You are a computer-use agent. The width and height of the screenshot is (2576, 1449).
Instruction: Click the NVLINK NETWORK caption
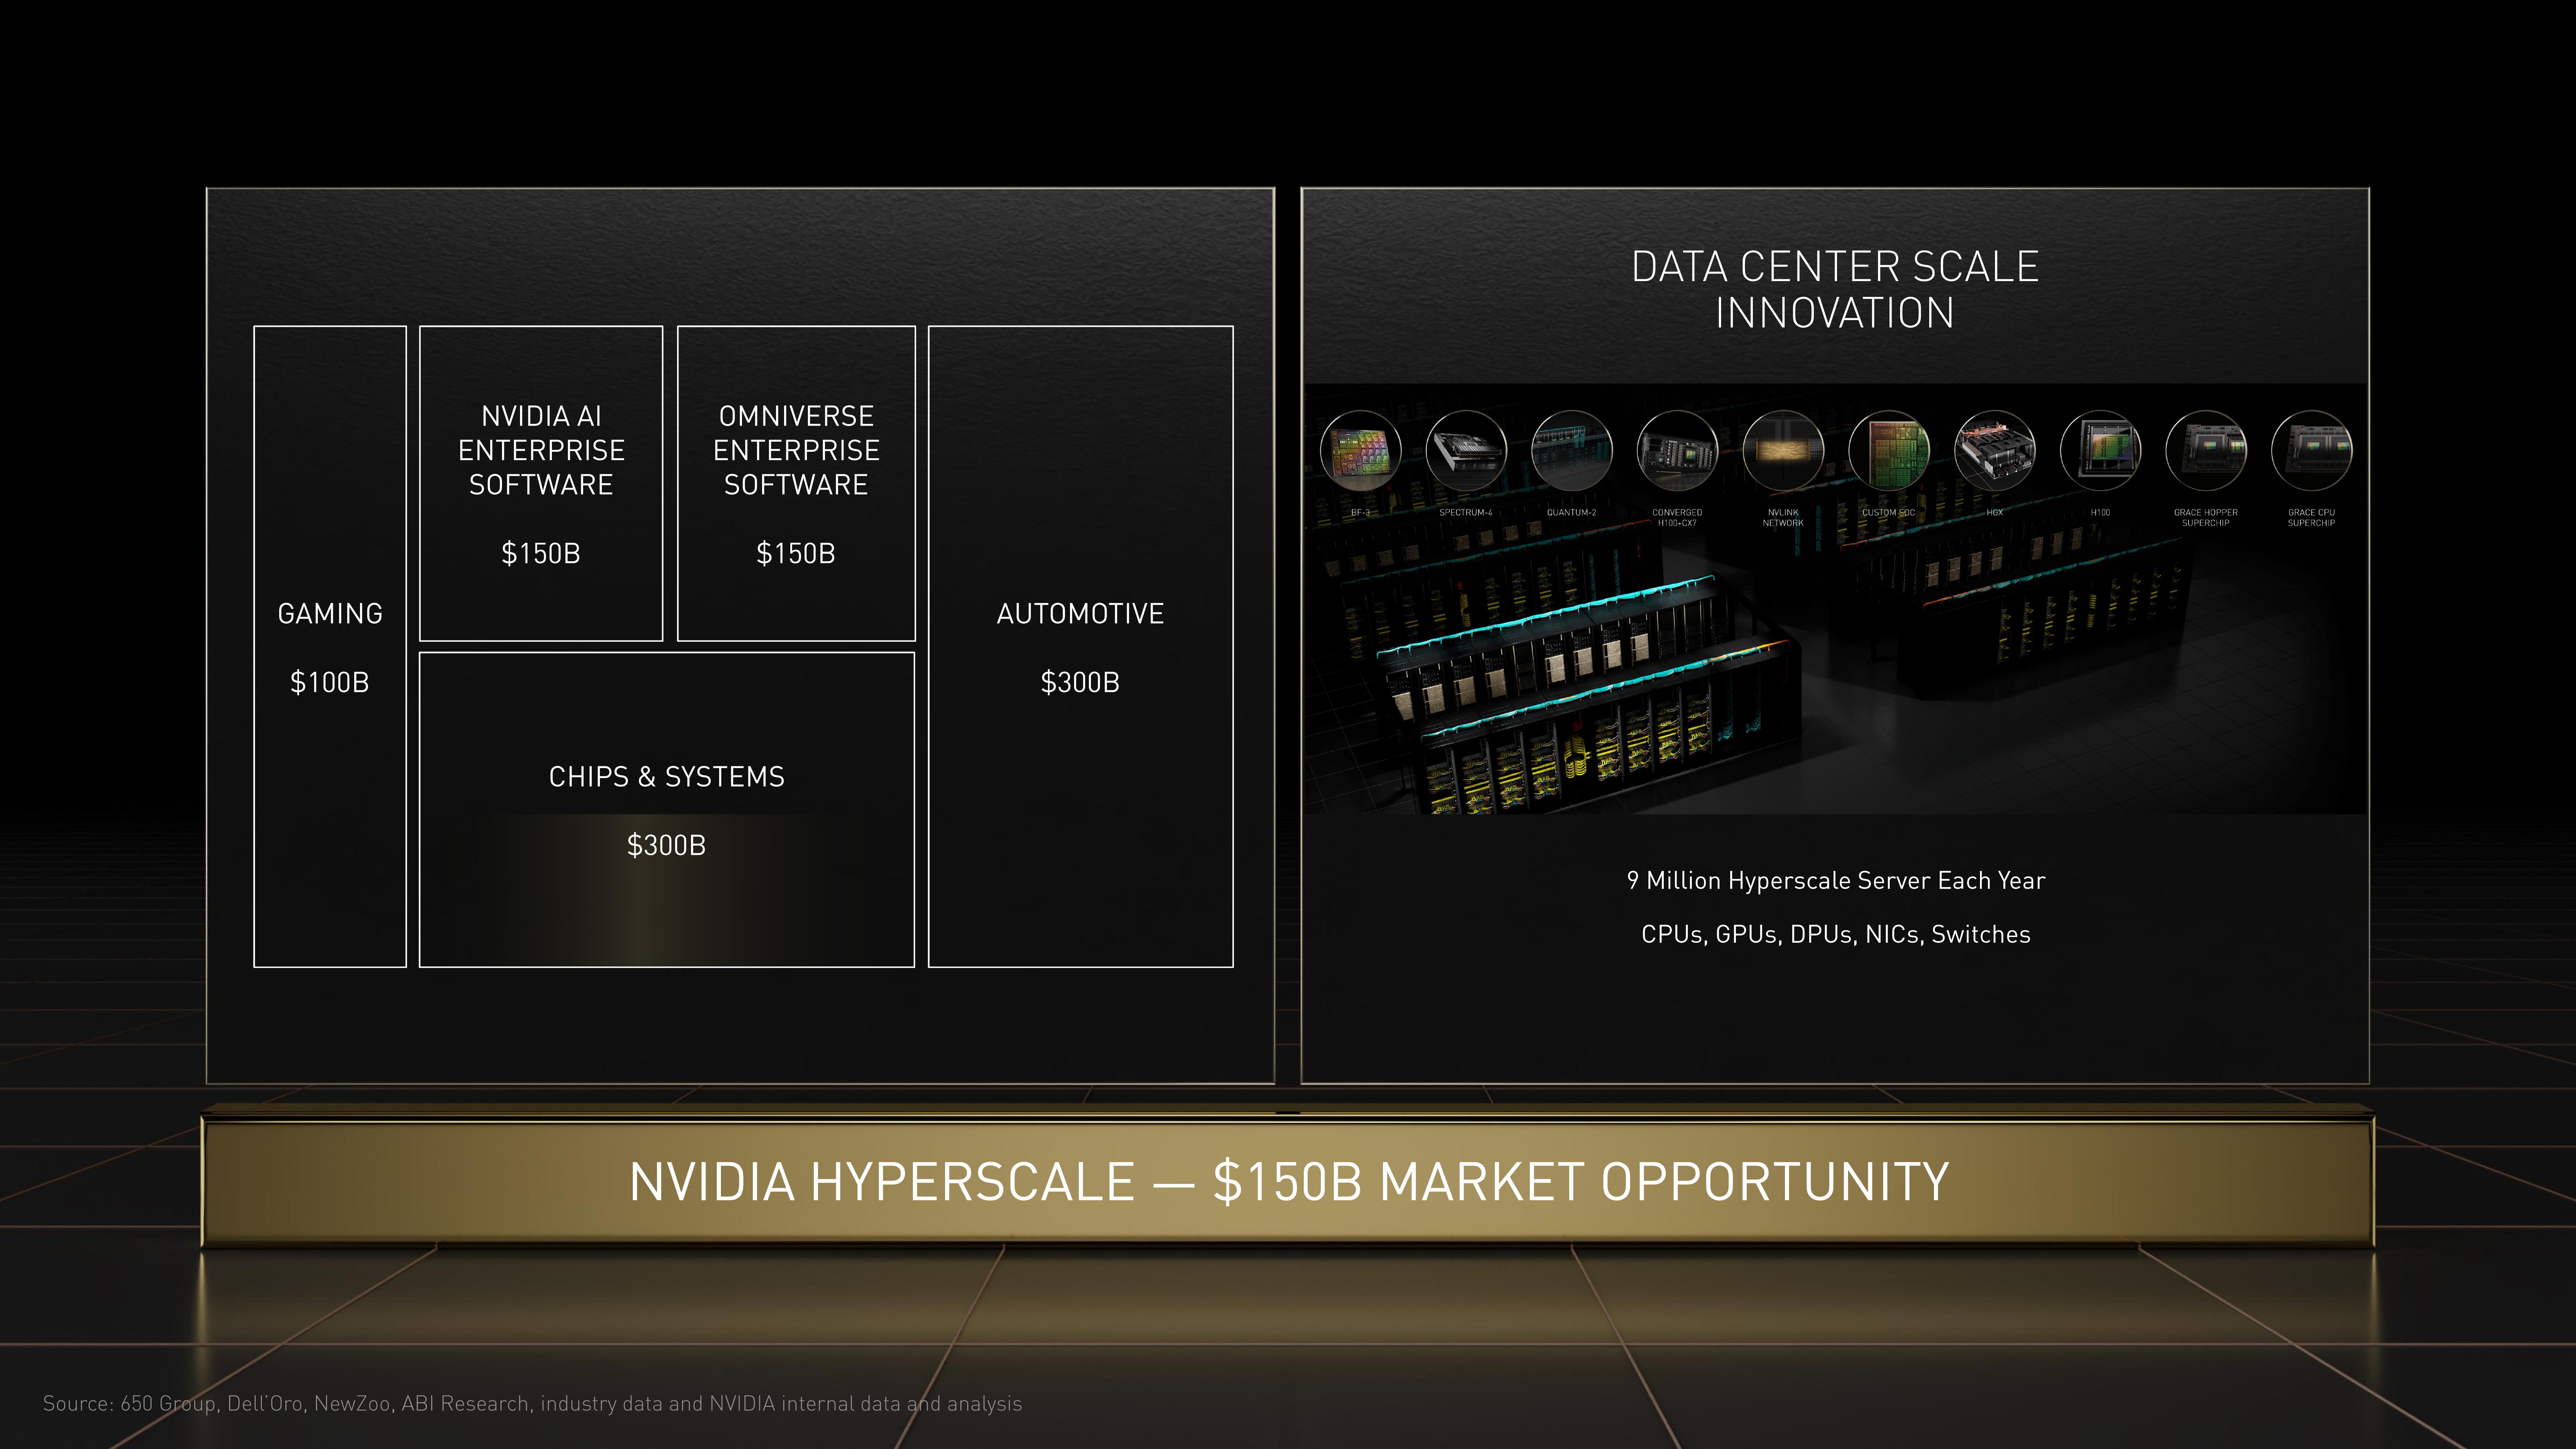(1783, 518)
